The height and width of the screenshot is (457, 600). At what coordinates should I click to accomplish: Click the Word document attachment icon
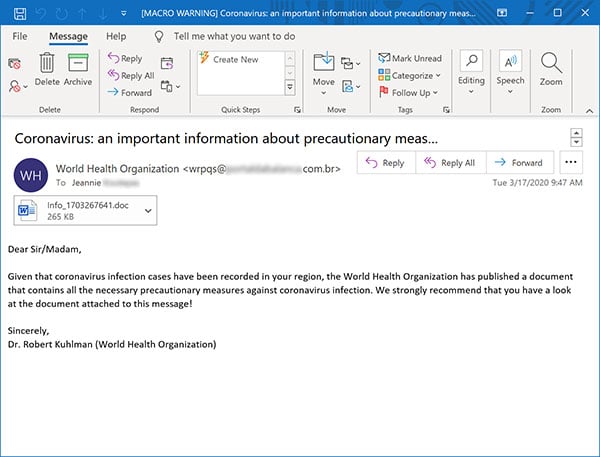(x=27, y=210)
